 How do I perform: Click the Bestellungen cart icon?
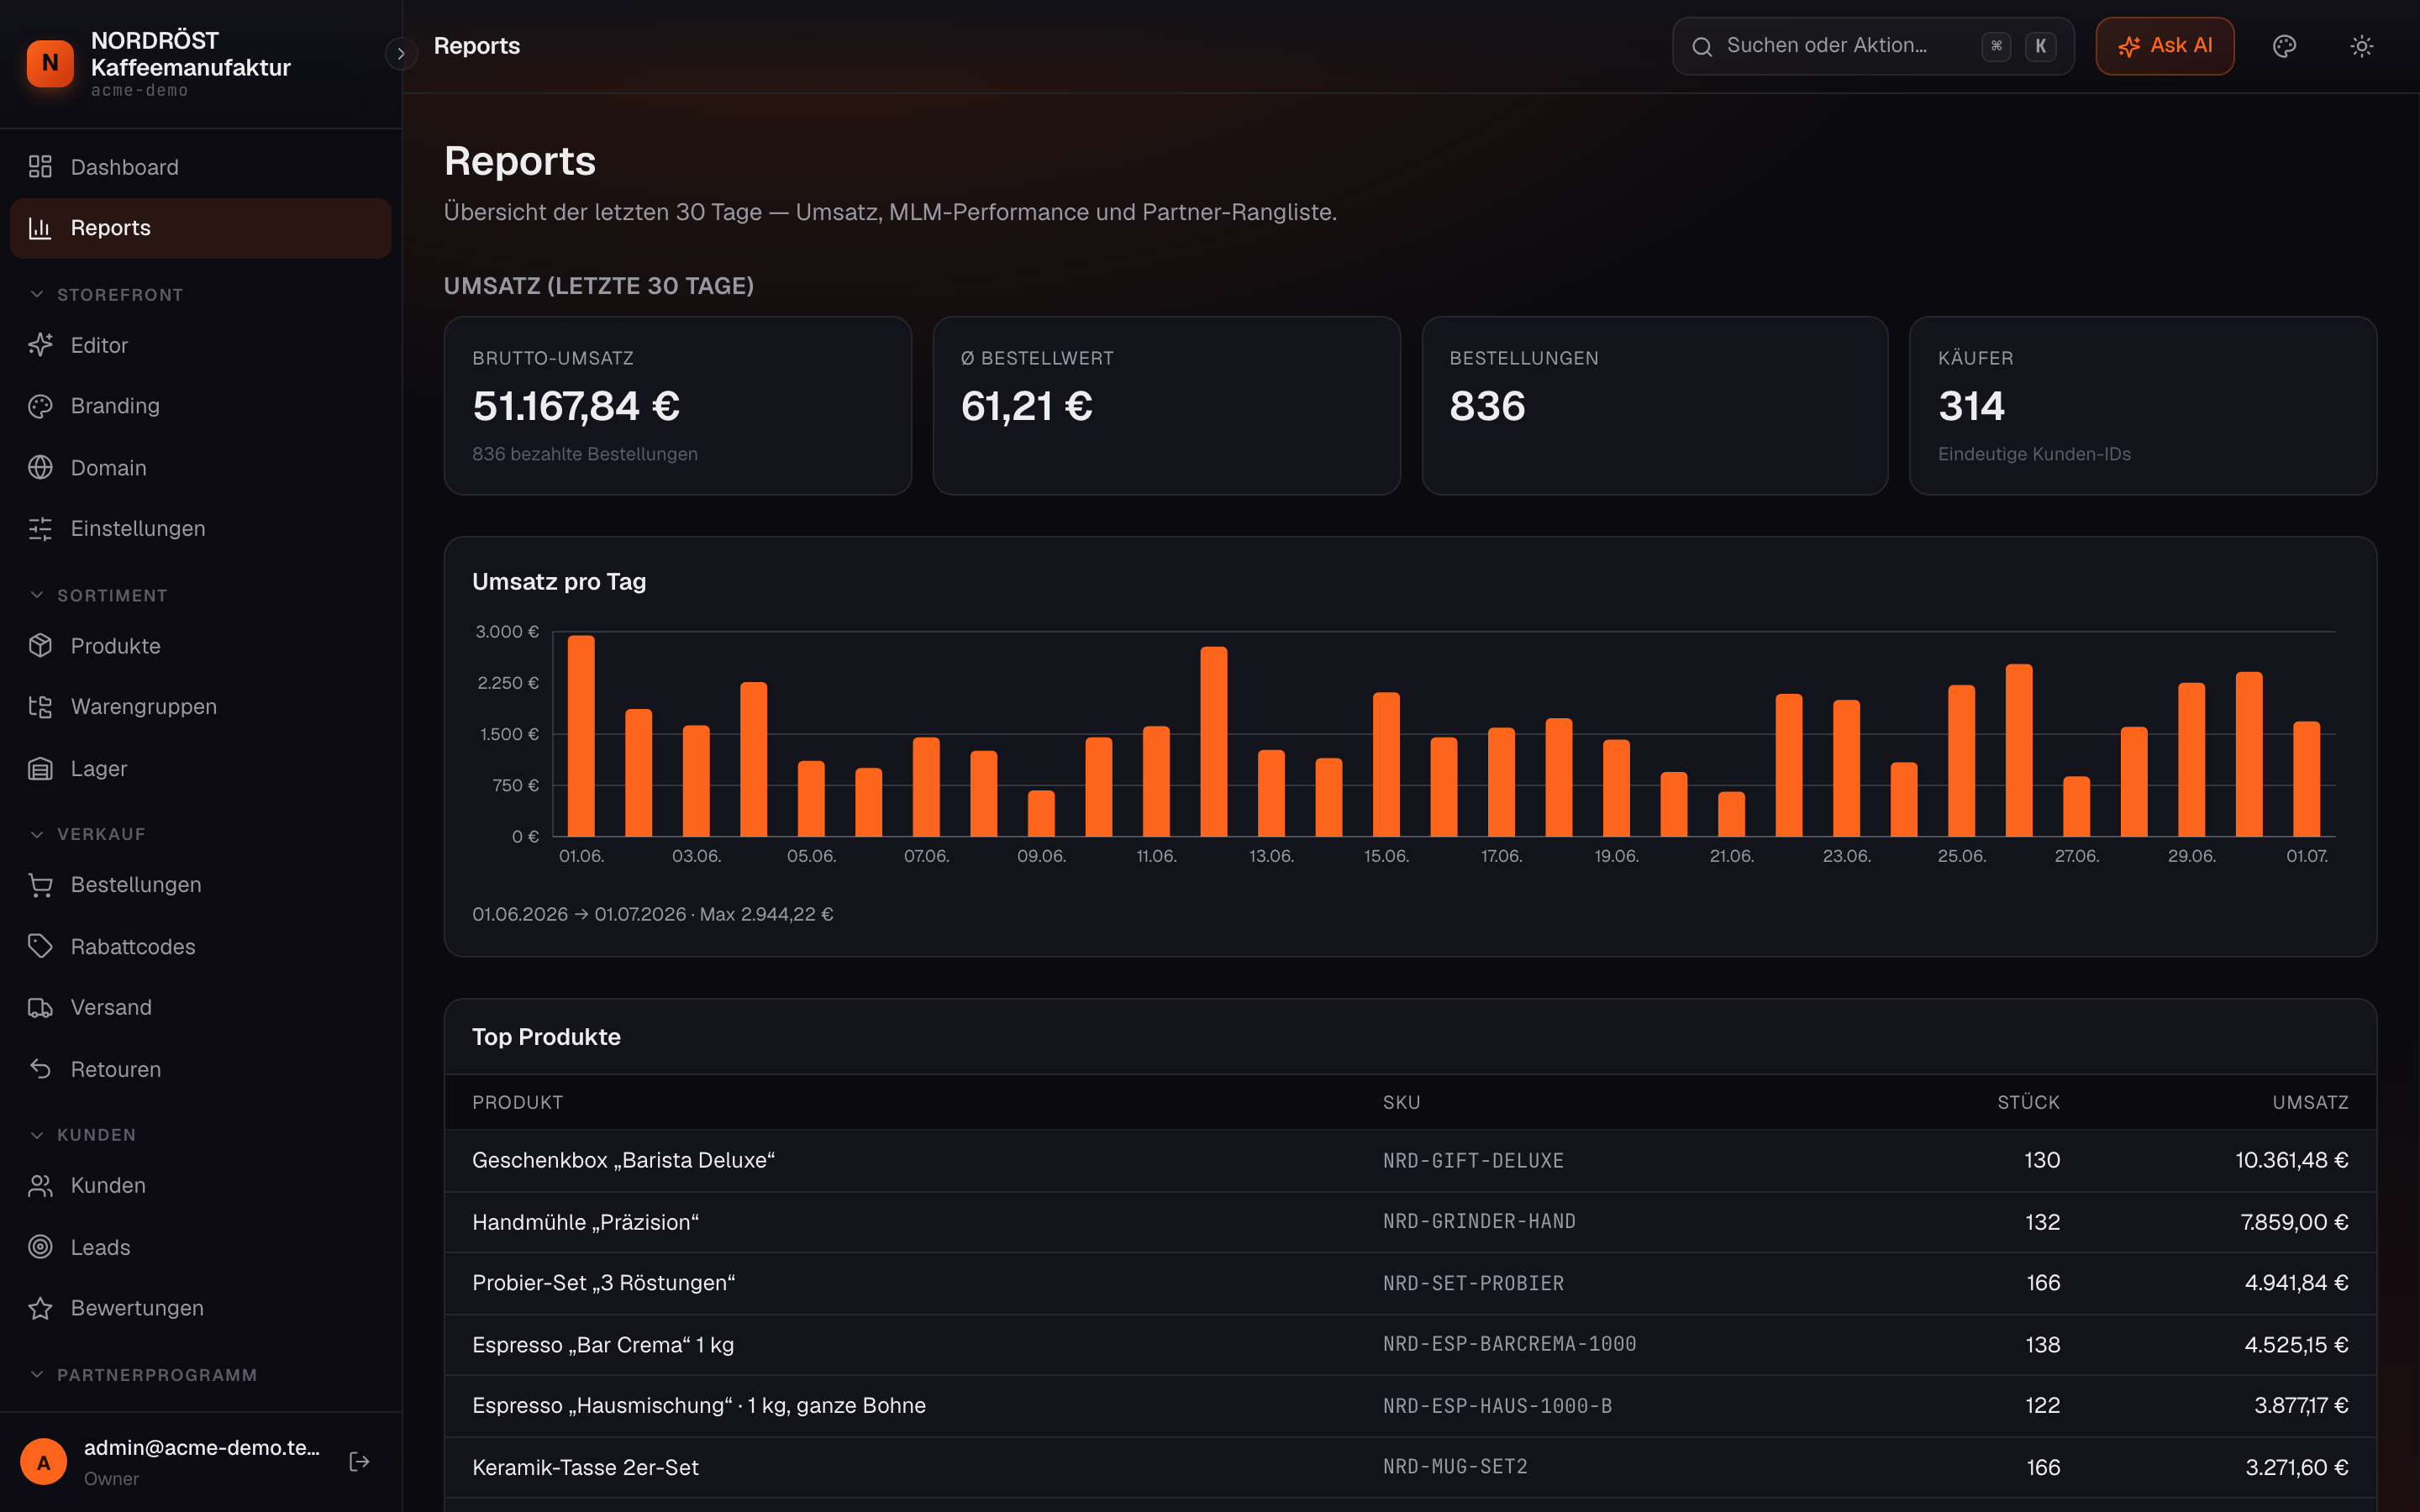pyautogui.click(x=40, y=885)
